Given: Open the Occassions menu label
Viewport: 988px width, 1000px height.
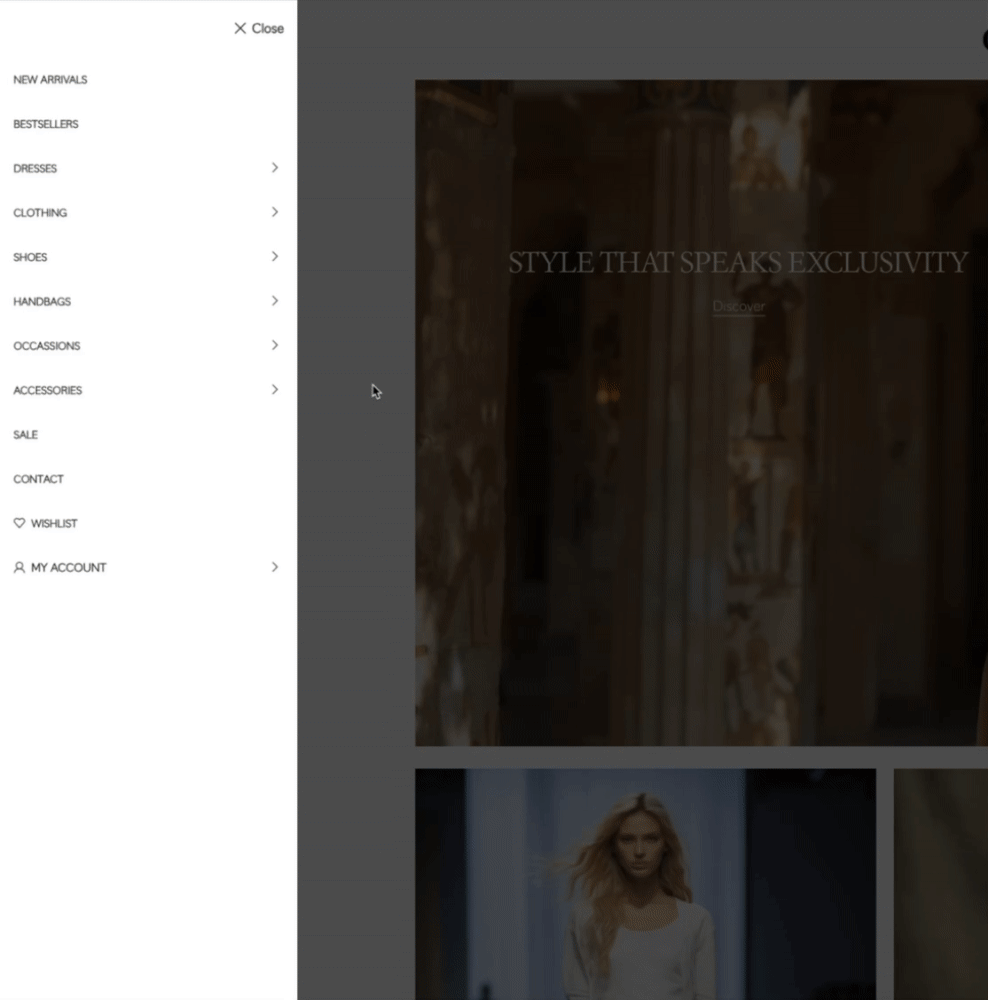Looking at the screenshot, I should pos(47,346).
